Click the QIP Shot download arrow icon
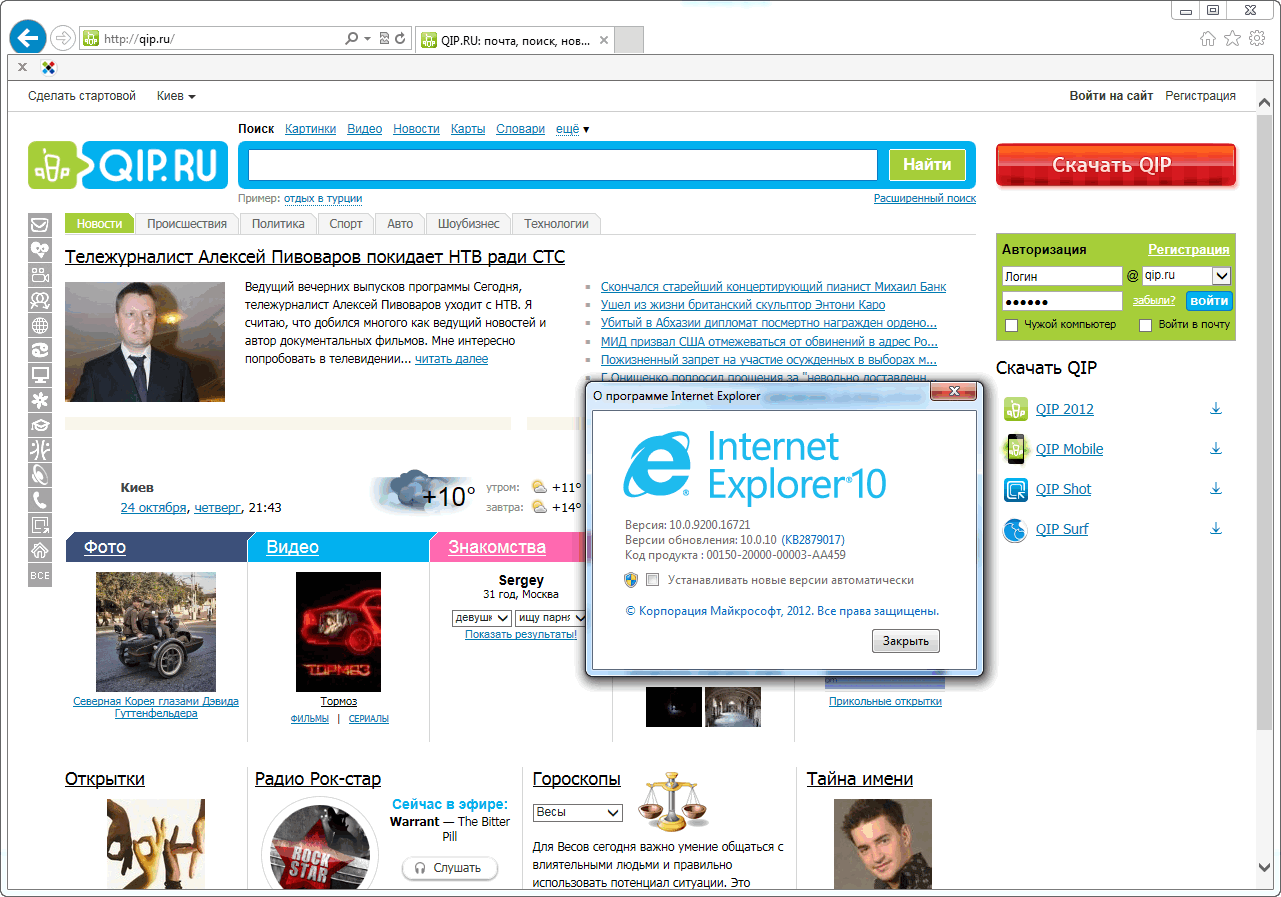The width and height of the screenshot is (1281, 897). coord(1216,488)
